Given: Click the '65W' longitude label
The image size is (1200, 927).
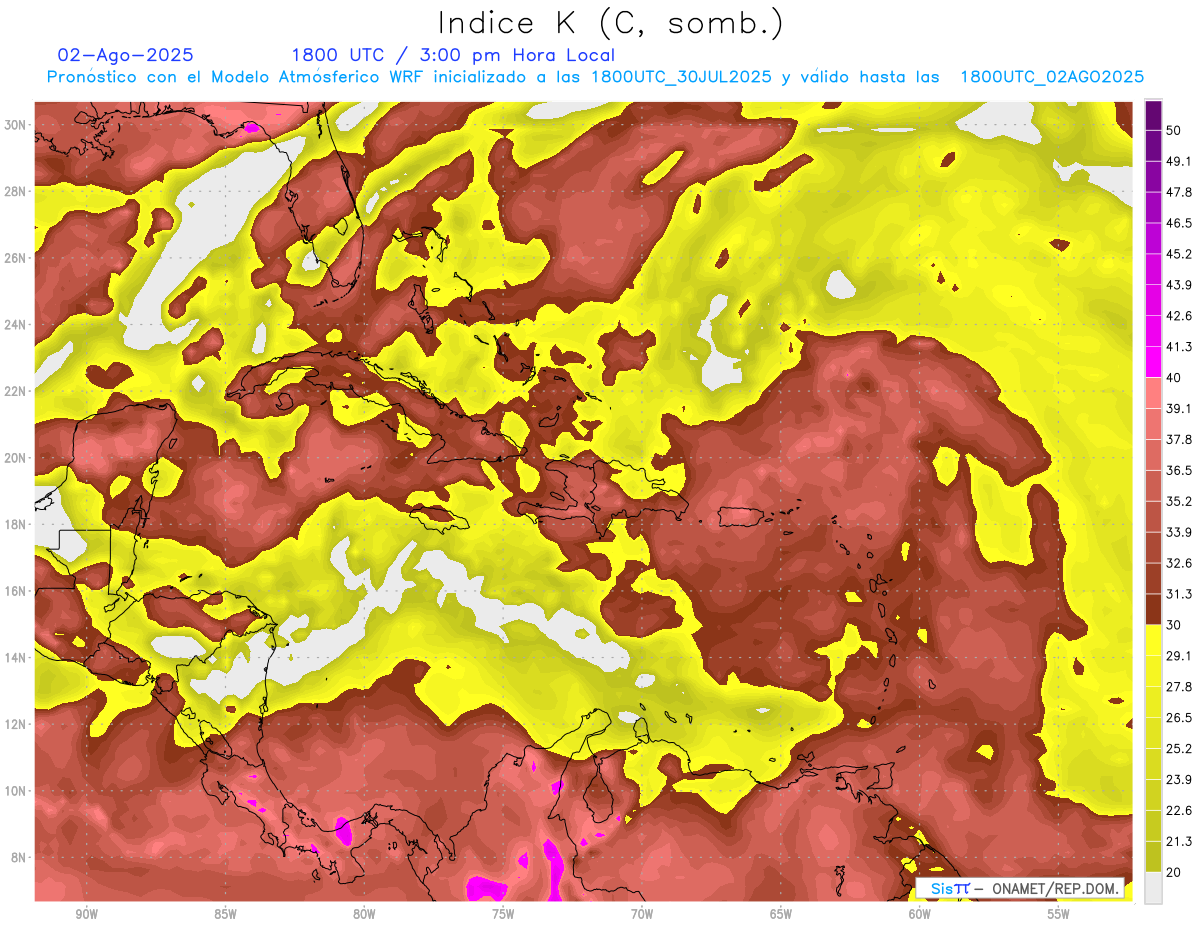Looking at the screenshot, I should [x=781, y=914].
